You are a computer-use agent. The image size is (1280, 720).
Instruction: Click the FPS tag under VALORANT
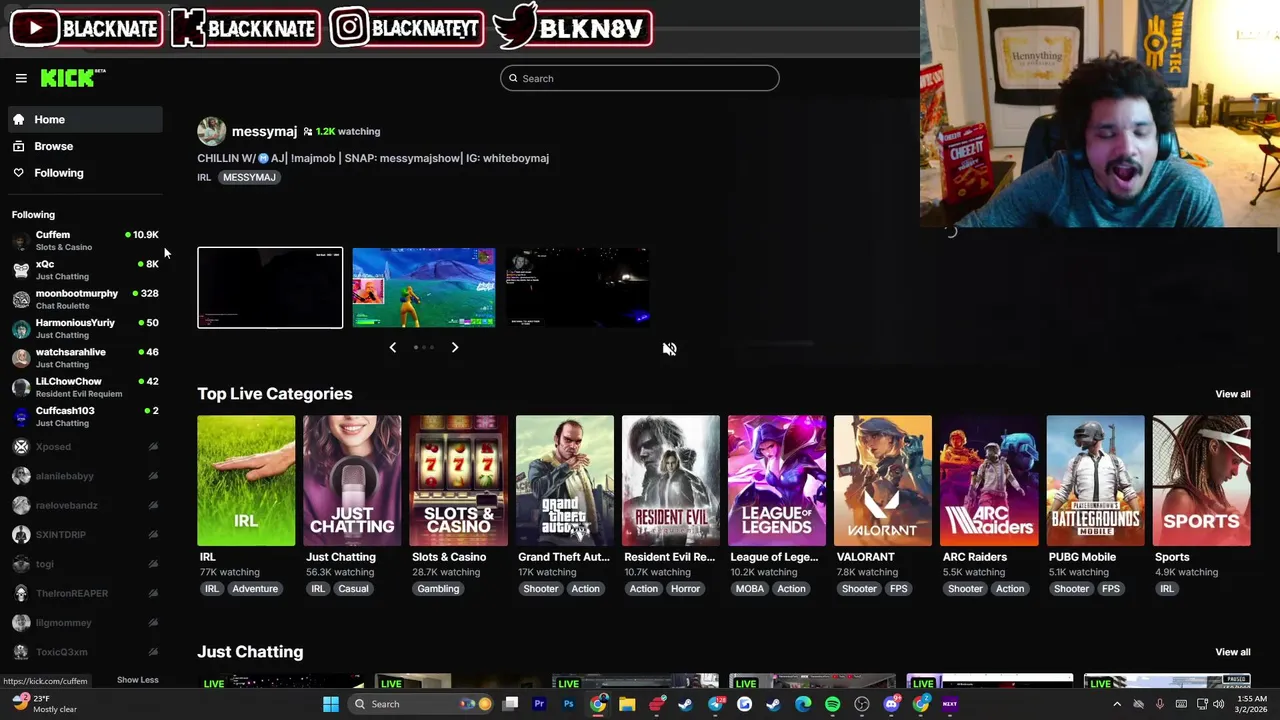tap(898, 589)
